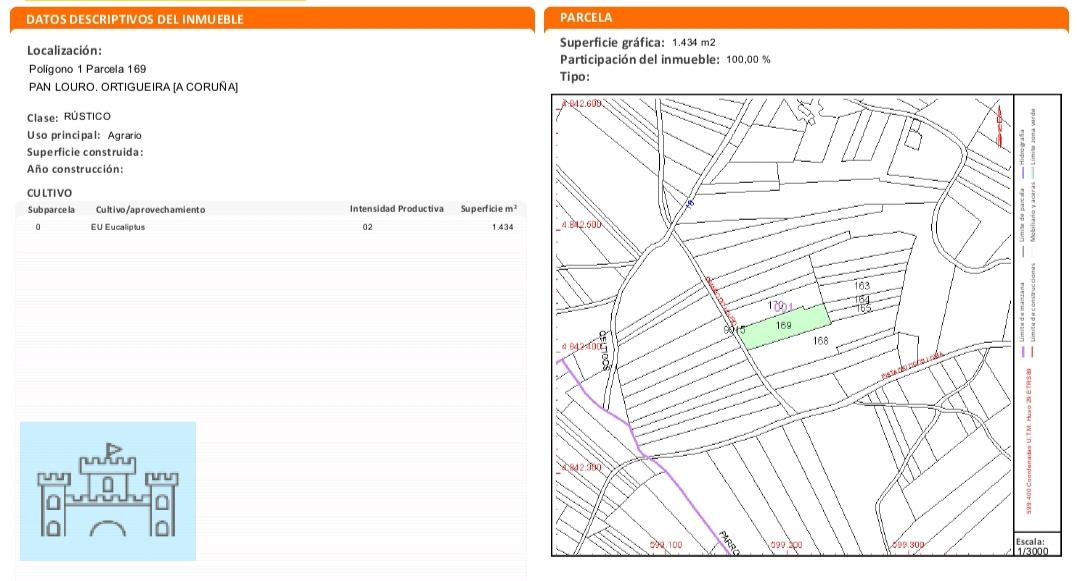Click the castle emblem icon

(107, 491)
